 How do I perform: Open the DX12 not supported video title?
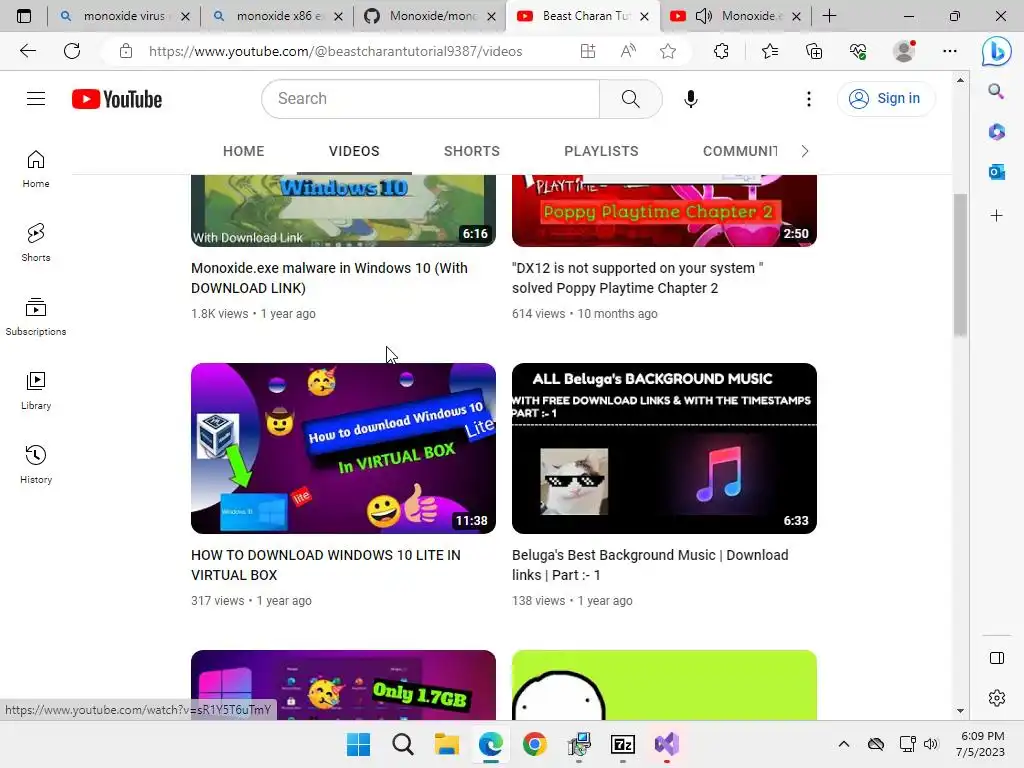(x=637, y=278)
